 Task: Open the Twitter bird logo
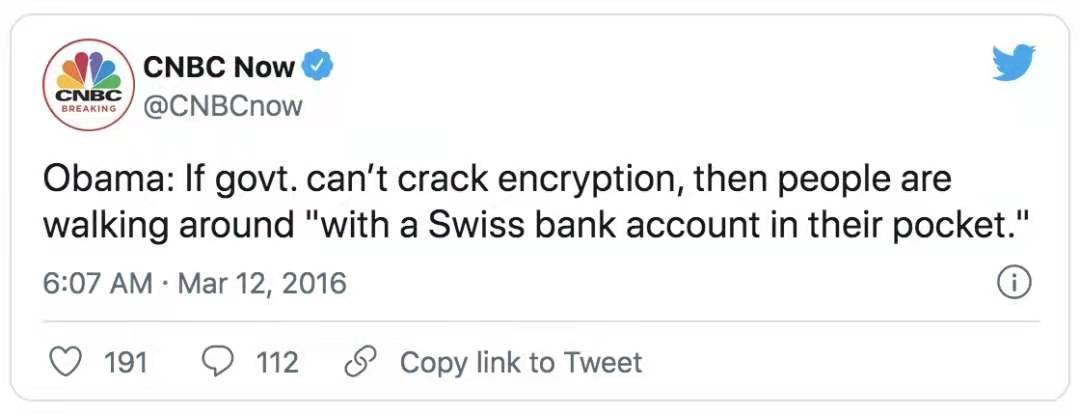(x=1014, y=62)
